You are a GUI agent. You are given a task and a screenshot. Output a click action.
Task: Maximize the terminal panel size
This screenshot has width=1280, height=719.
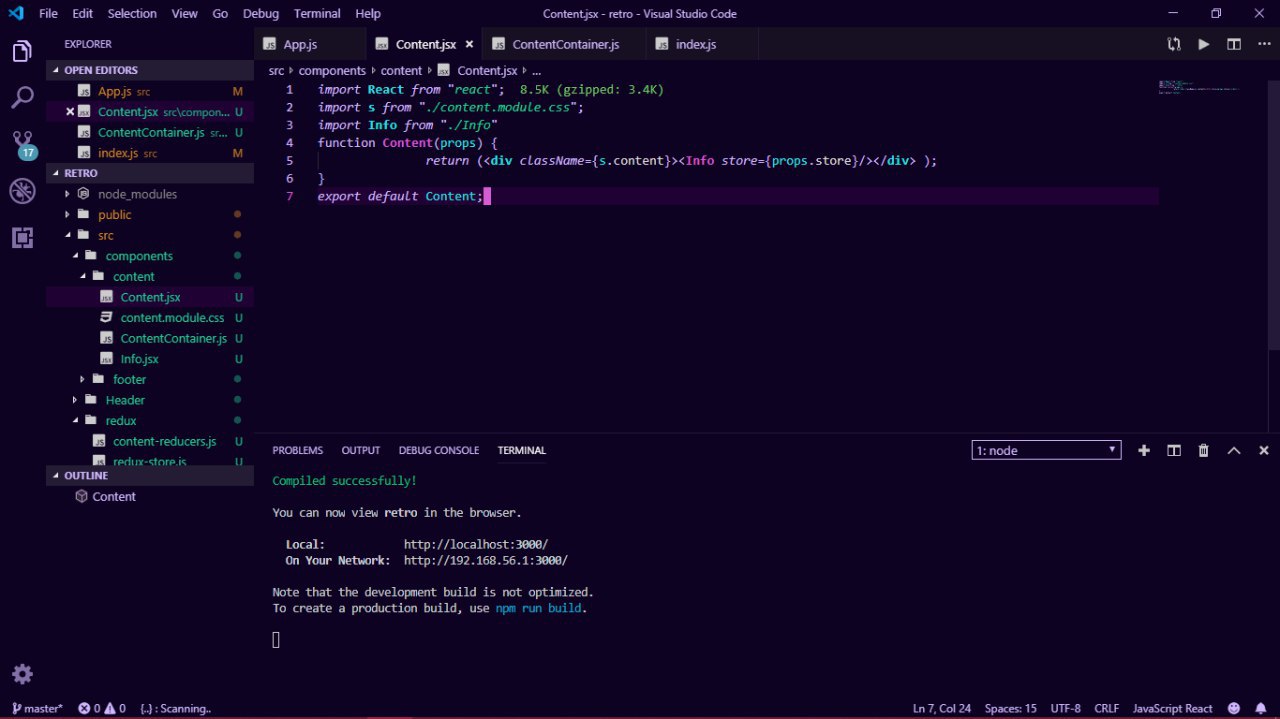coord(1234,451)
